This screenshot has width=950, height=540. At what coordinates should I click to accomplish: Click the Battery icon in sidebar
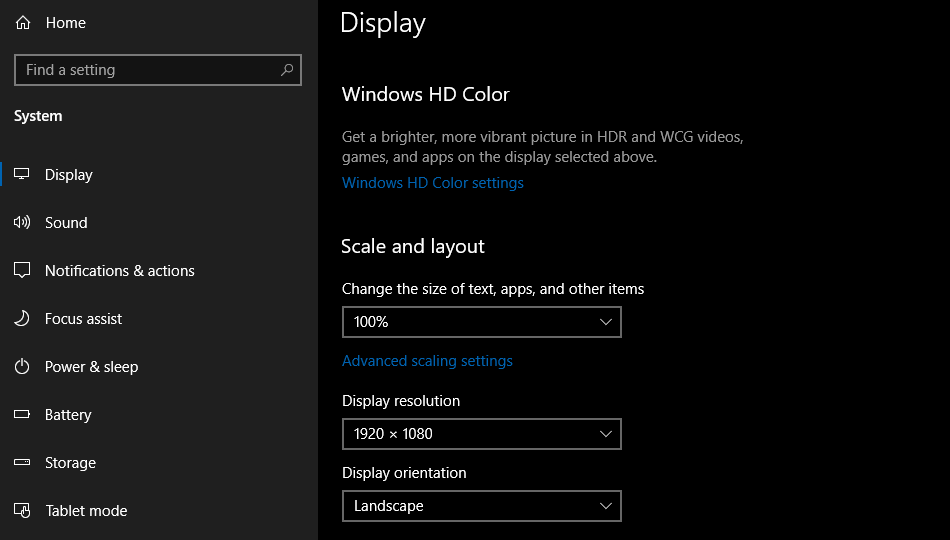(x=22, y=415)
